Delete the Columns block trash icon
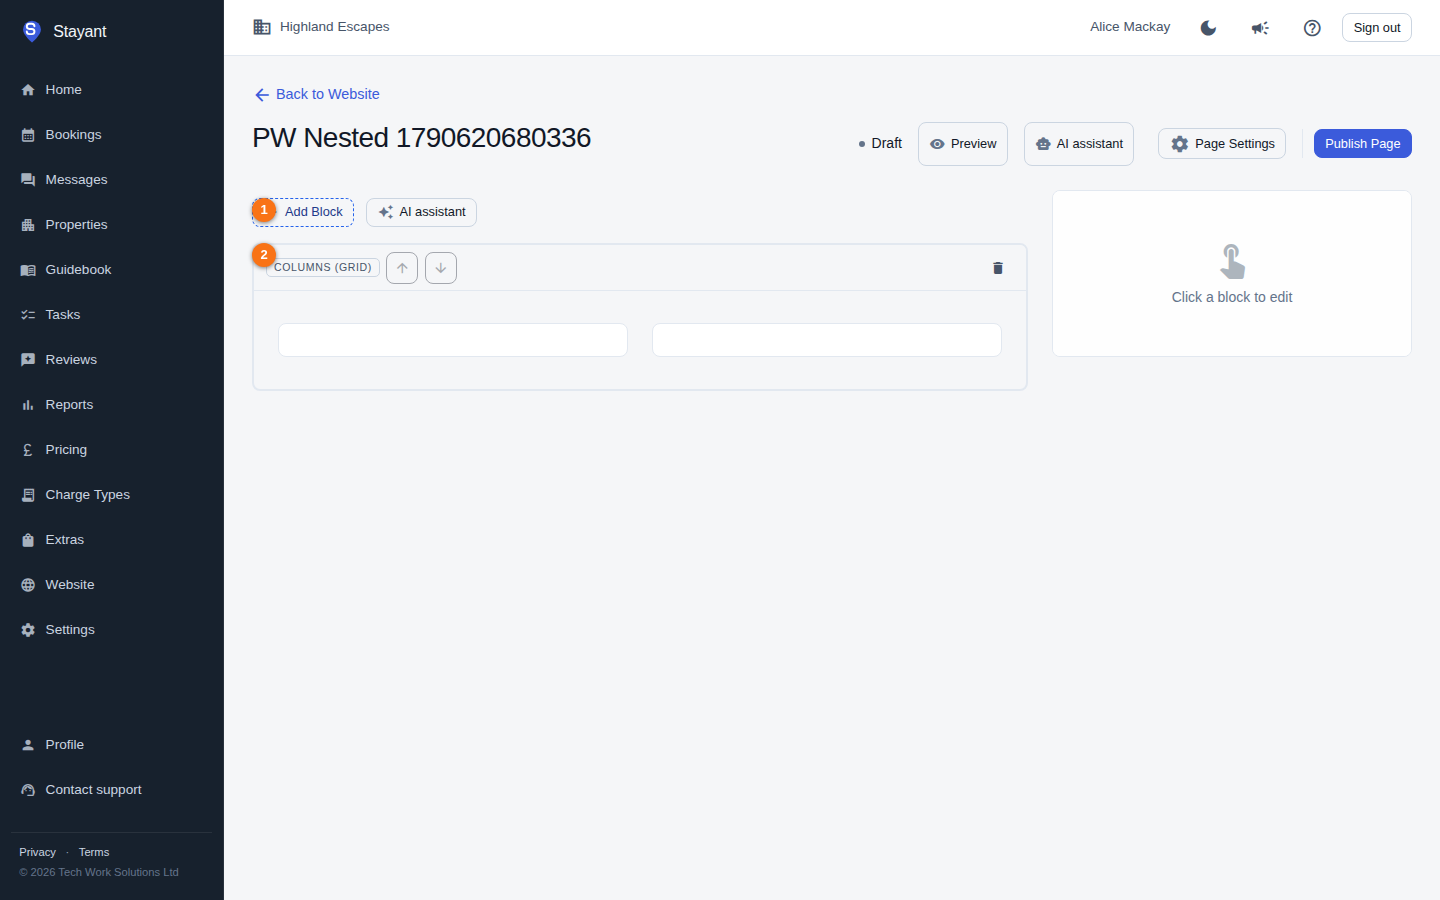The width and height of the screenshot is (1440, 900). pyautogui.click(x=998, y=268)
